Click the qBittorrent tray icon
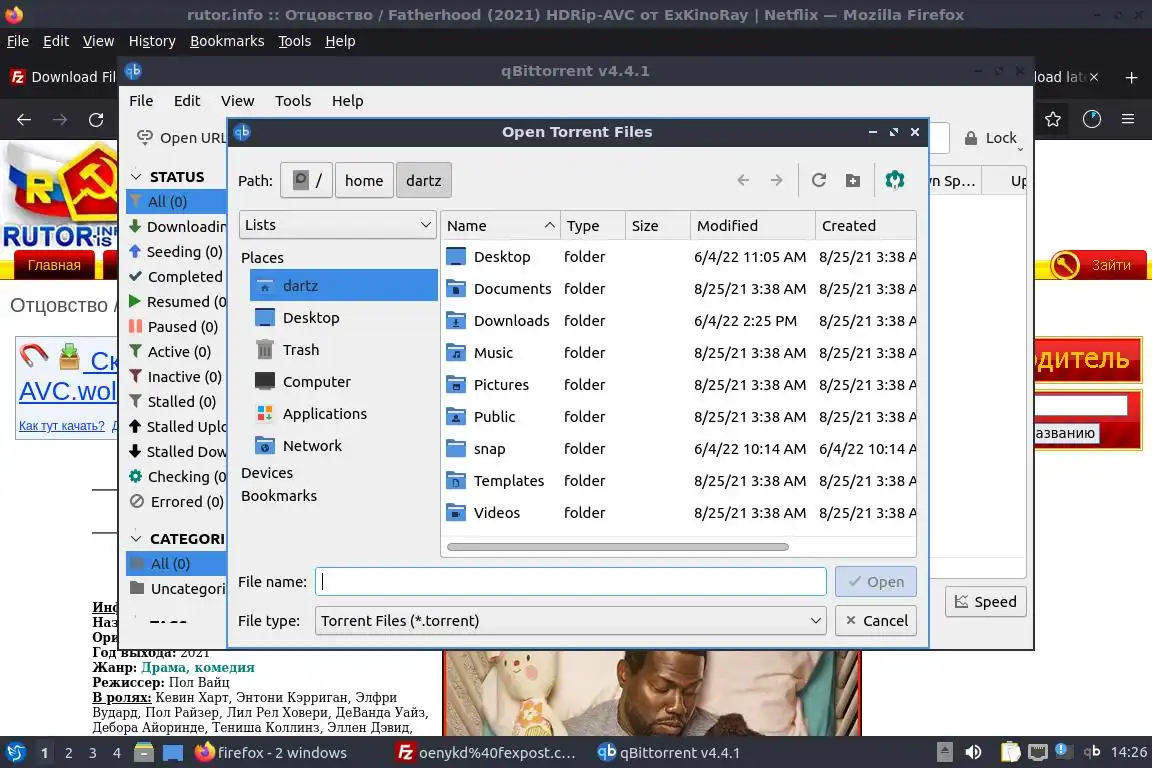The width and height of the screenshot is (1152, 768). click(1092, 751)
